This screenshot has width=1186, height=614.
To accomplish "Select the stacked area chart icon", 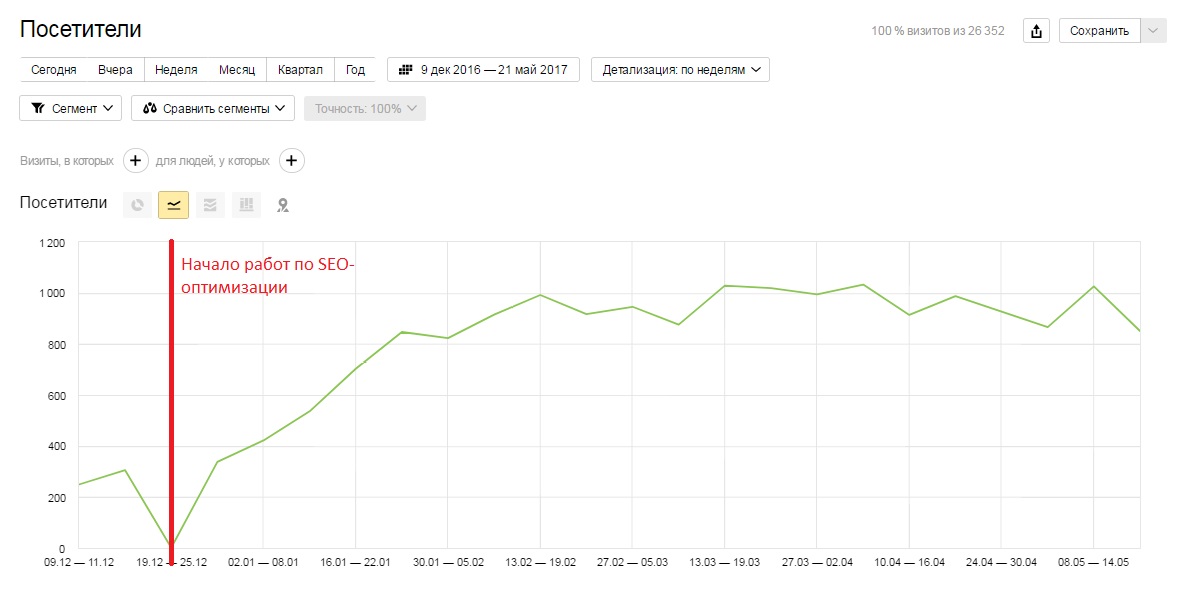I will 210,204.
